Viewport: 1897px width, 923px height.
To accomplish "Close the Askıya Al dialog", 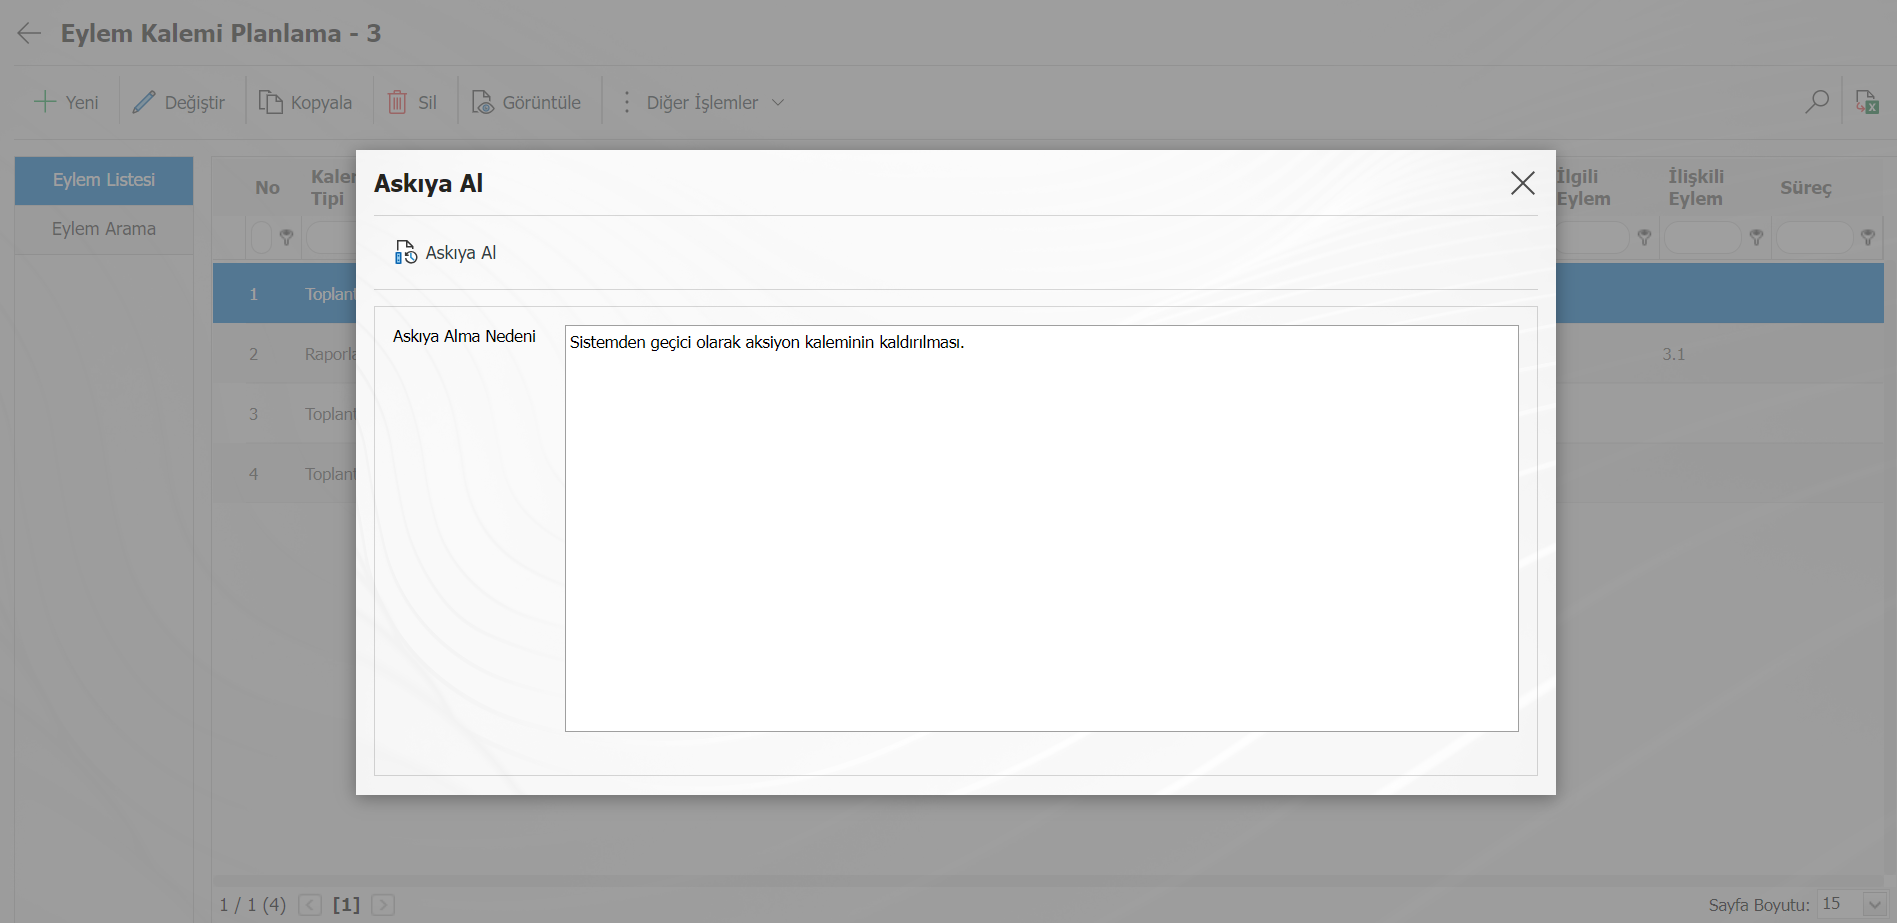I will [1522, 183].
